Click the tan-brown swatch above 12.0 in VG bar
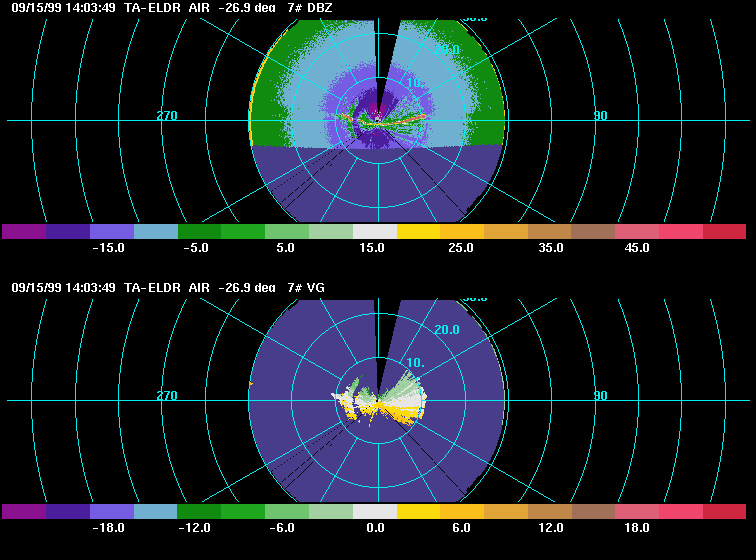Viewport: 756px width, 560px height. click(550, 511)
